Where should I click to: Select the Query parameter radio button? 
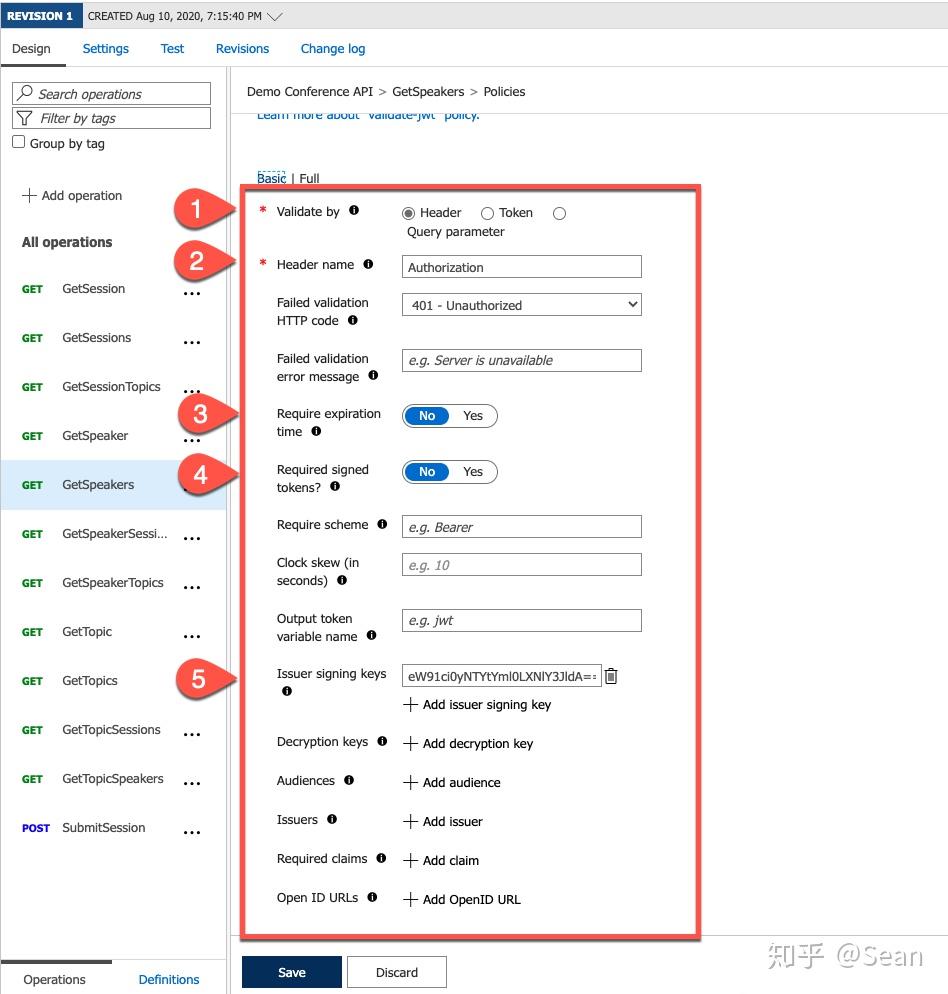click(x=559, y=214)
